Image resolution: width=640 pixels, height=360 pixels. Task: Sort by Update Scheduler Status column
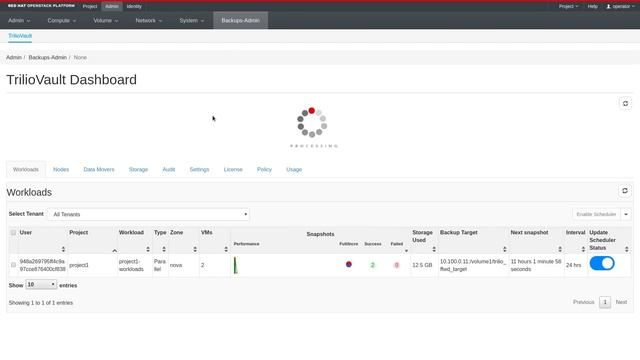click(x=627, y=249)
